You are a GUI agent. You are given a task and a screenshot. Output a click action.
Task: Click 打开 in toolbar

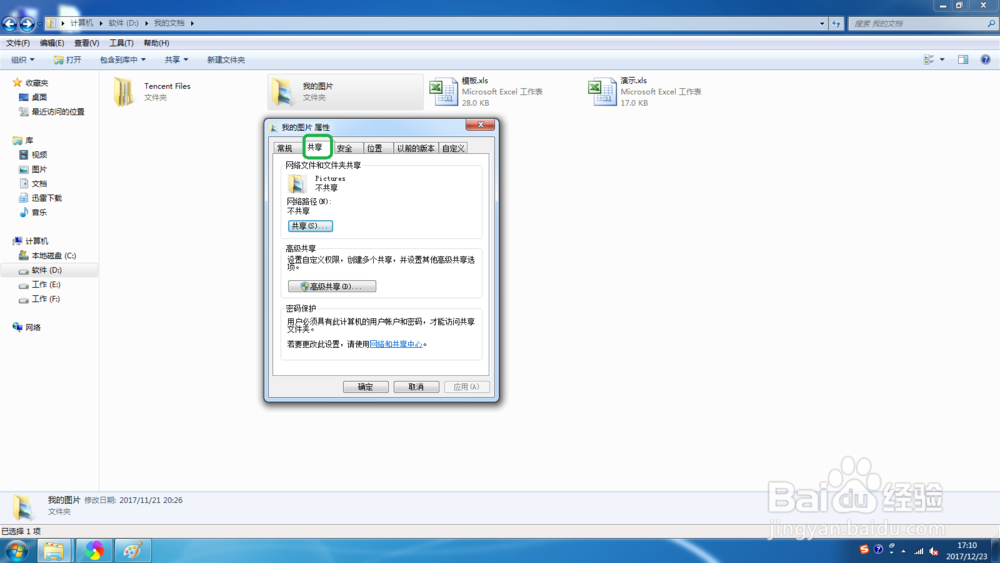coord(68,60)
